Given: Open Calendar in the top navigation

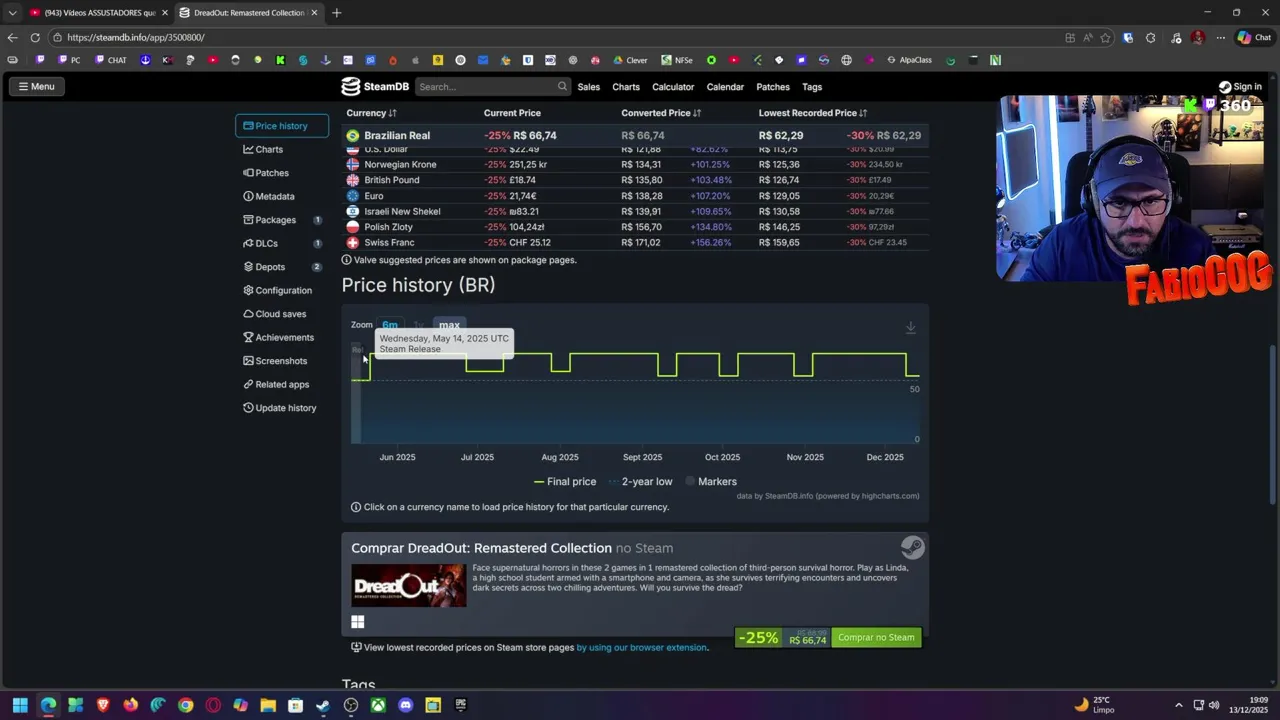Looking at the screenshot, I should [725, 87].
